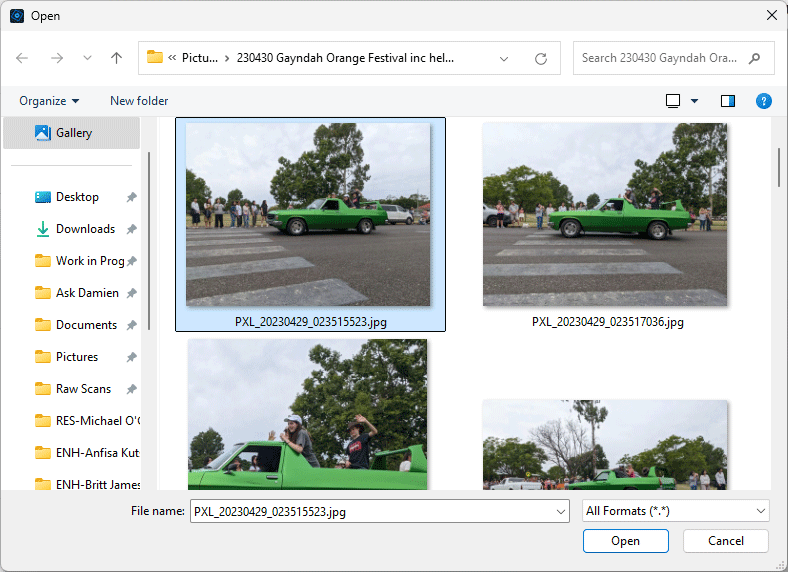Open the Help question mark icon
The image size is (788, 572).
(763, 101)
